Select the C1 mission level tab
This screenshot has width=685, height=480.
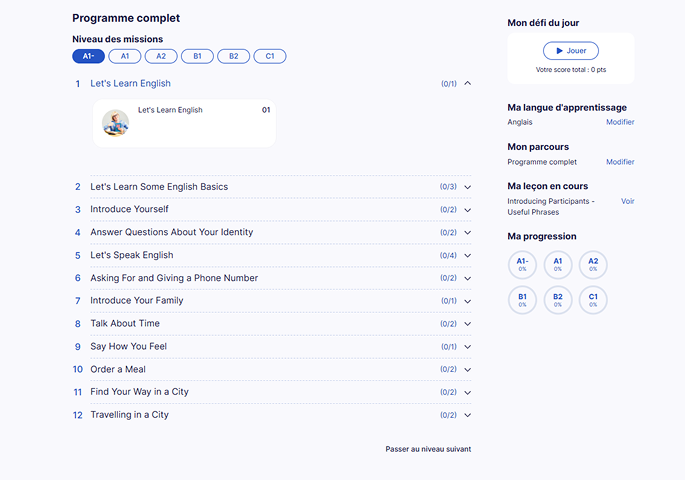pos(269,57)
